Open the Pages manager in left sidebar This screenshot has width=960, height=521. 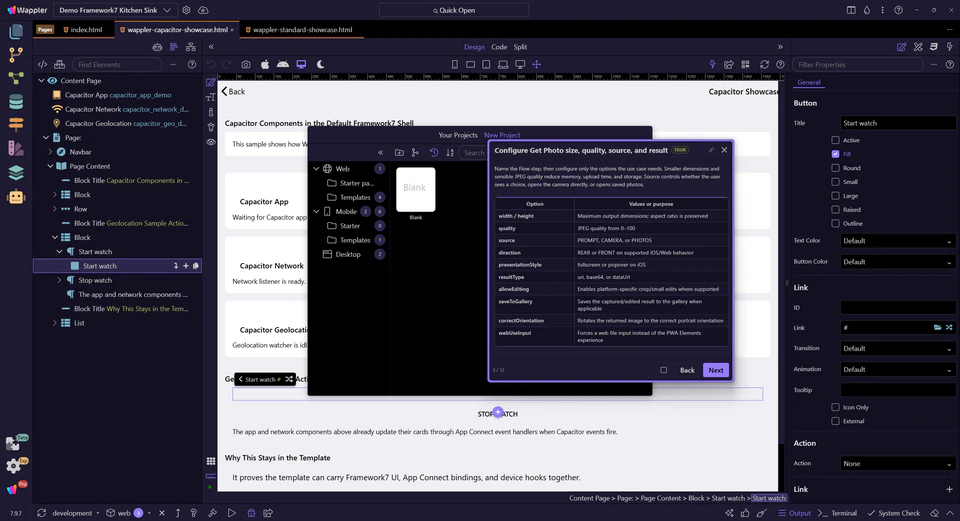pyautogui.click(x=16, y=31)
